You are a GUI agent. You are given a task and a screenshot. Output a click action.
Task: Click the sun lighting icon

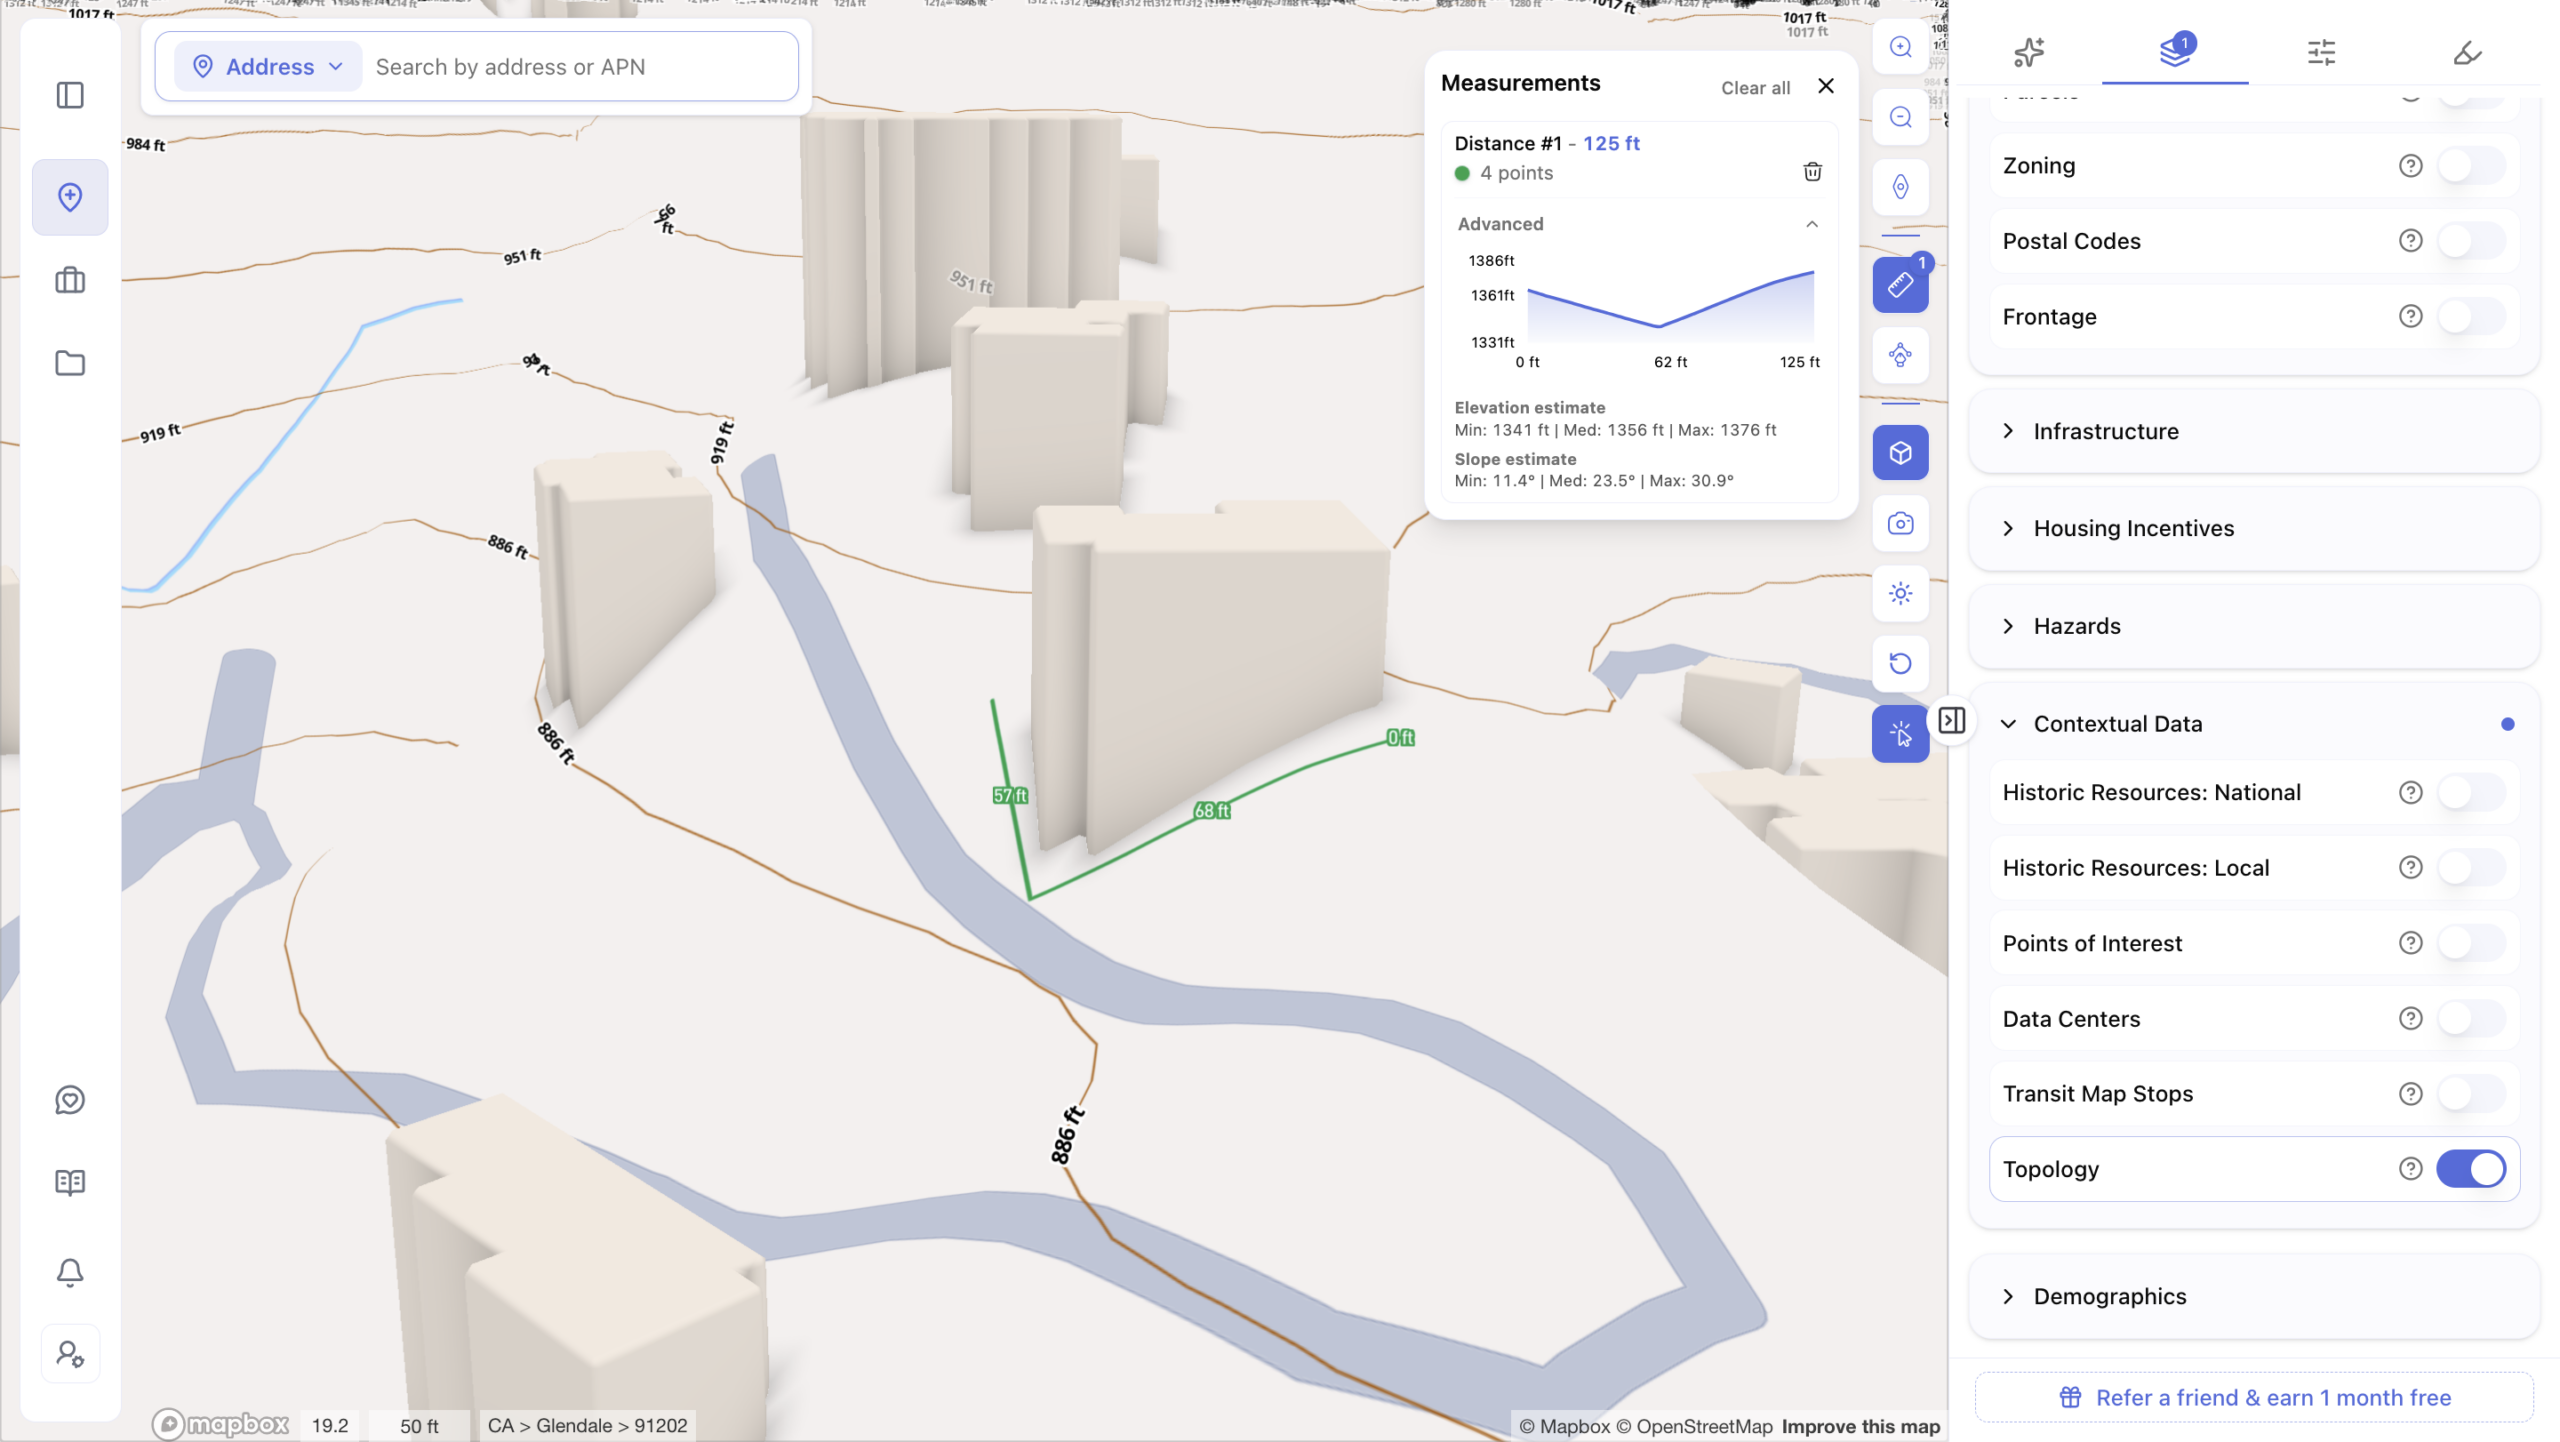pos(1900,593)
